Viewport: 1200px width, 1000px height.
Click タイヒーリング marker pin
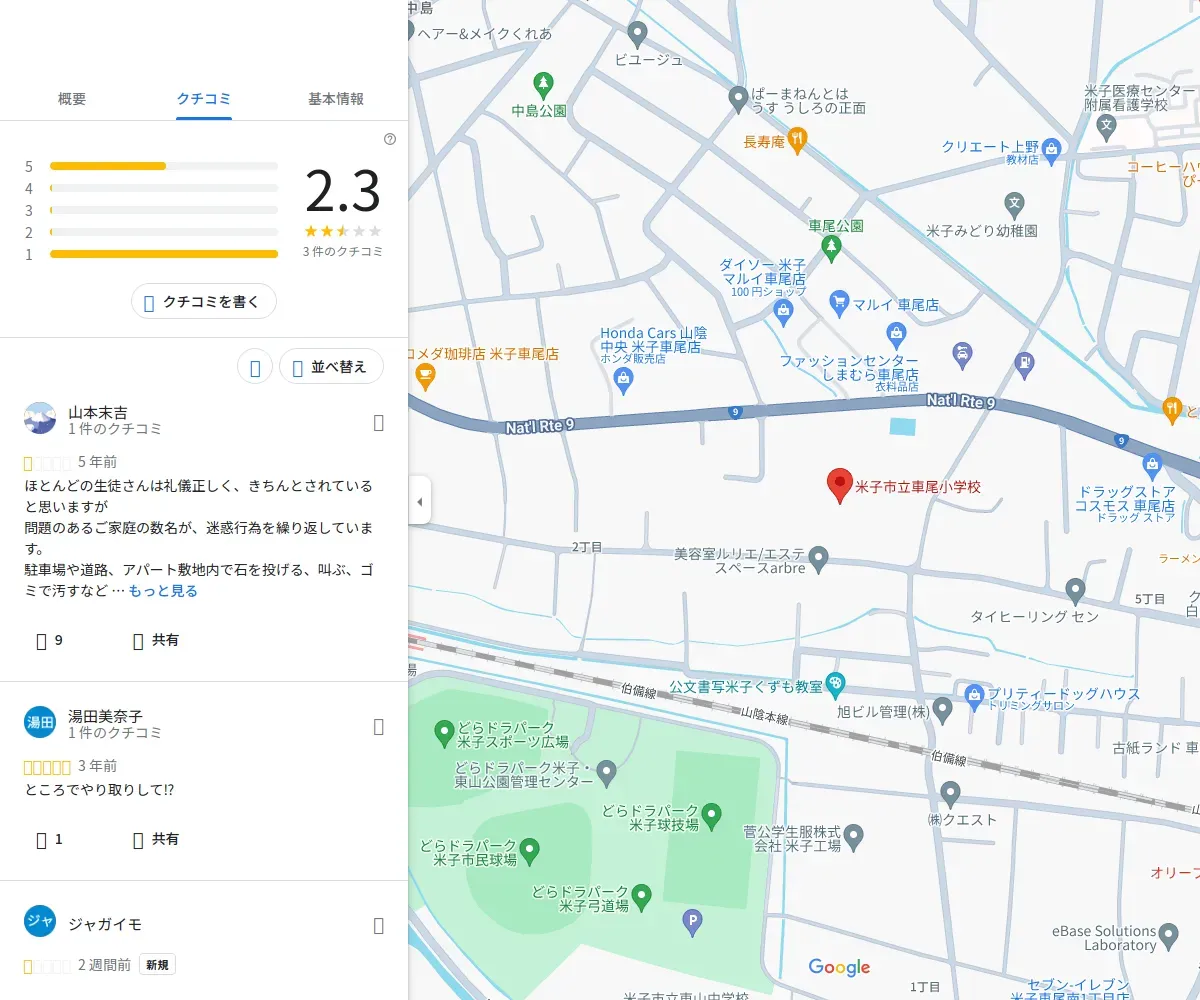point(1076,589)
